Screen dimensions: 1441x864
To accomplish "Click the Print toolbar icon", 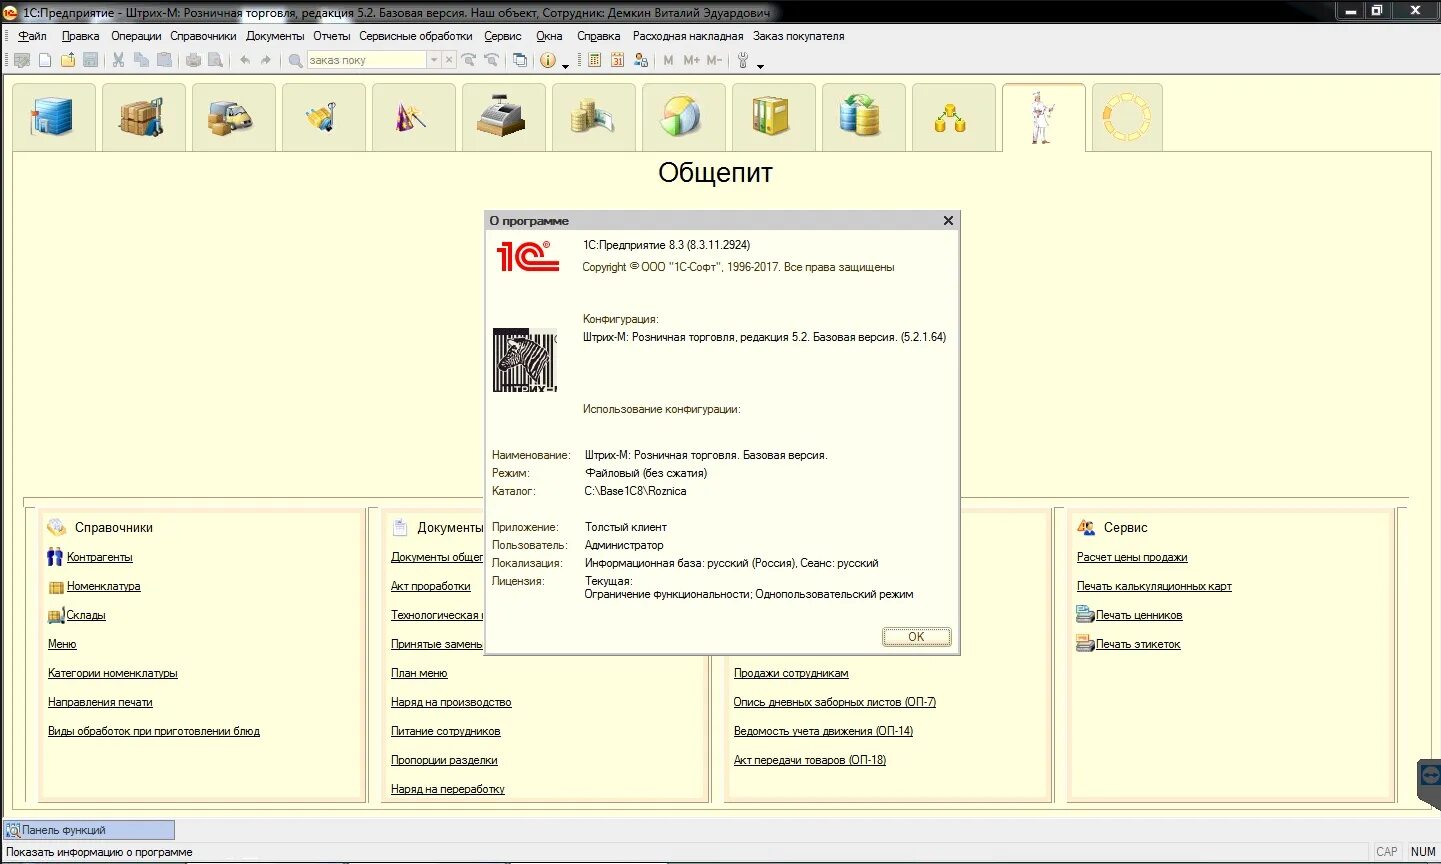I will click(193, 60).
